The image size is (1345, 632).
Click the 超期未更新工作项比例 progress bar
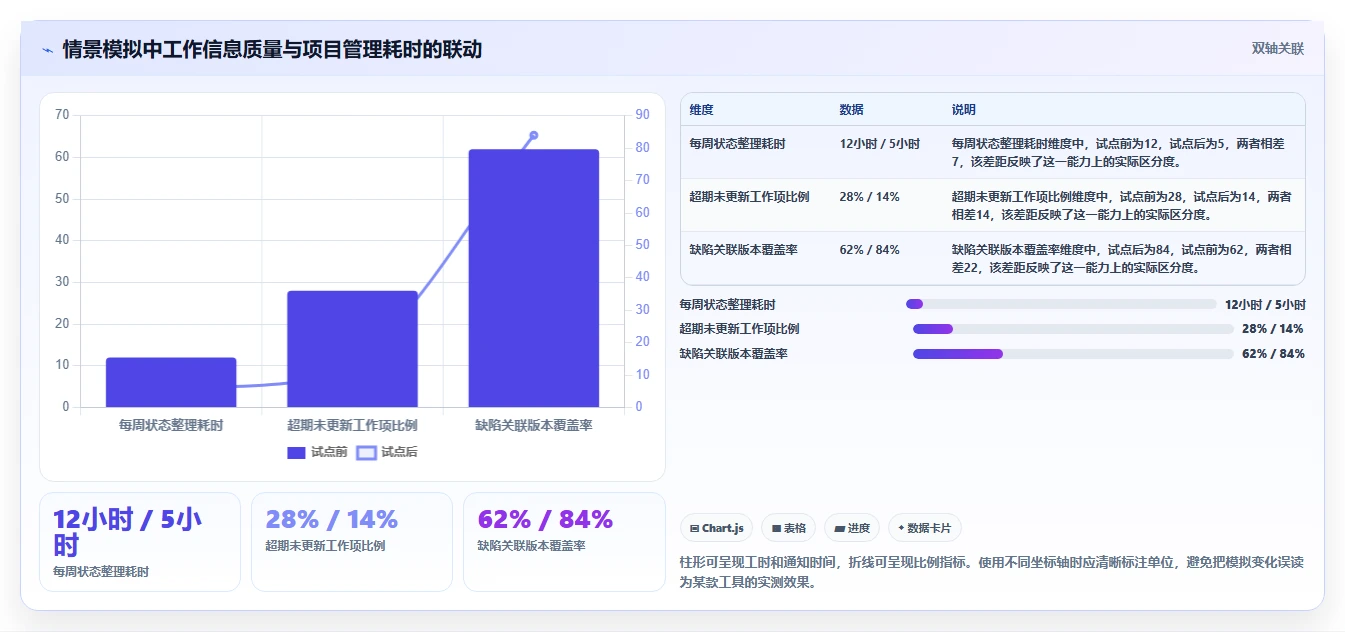[x=1073, y=329]
